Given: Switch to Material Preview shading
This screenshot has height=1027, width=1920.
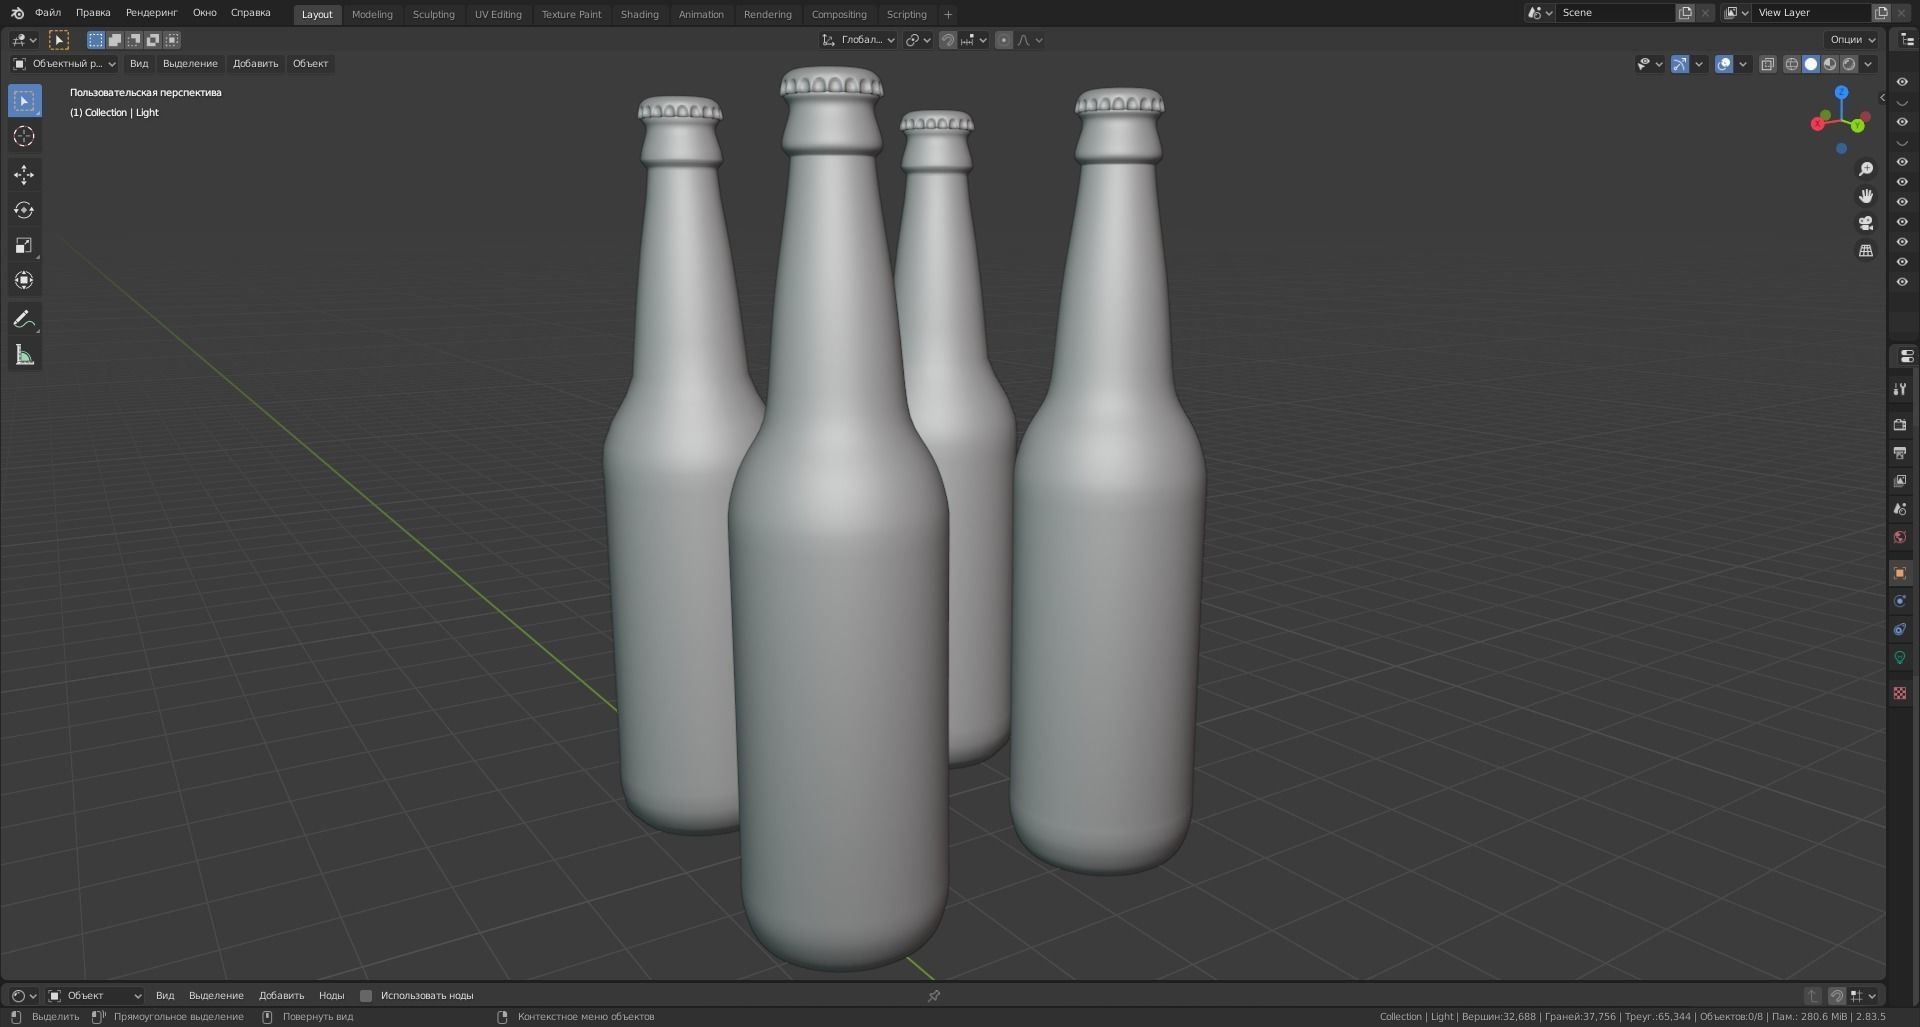Looking at the screenshot, I should 1830,64.
